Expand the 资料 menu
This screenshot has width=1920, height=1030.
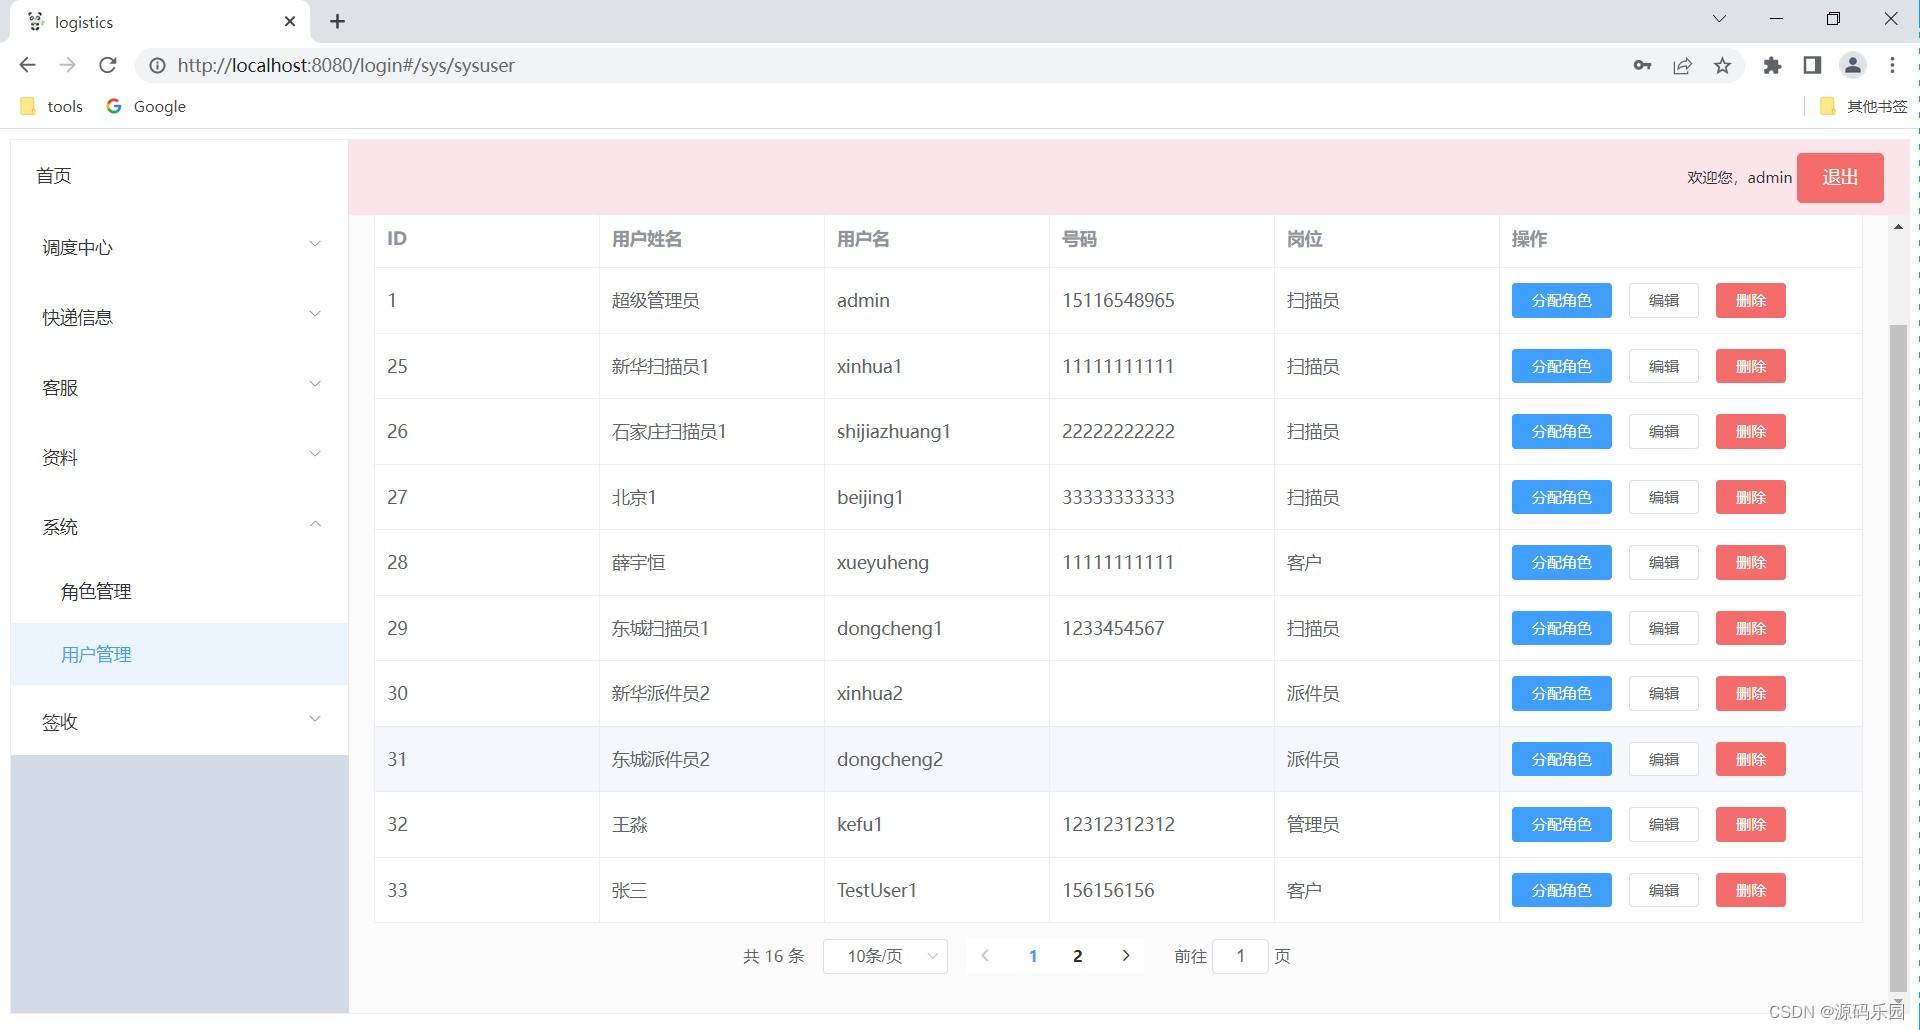pos(180,457)
